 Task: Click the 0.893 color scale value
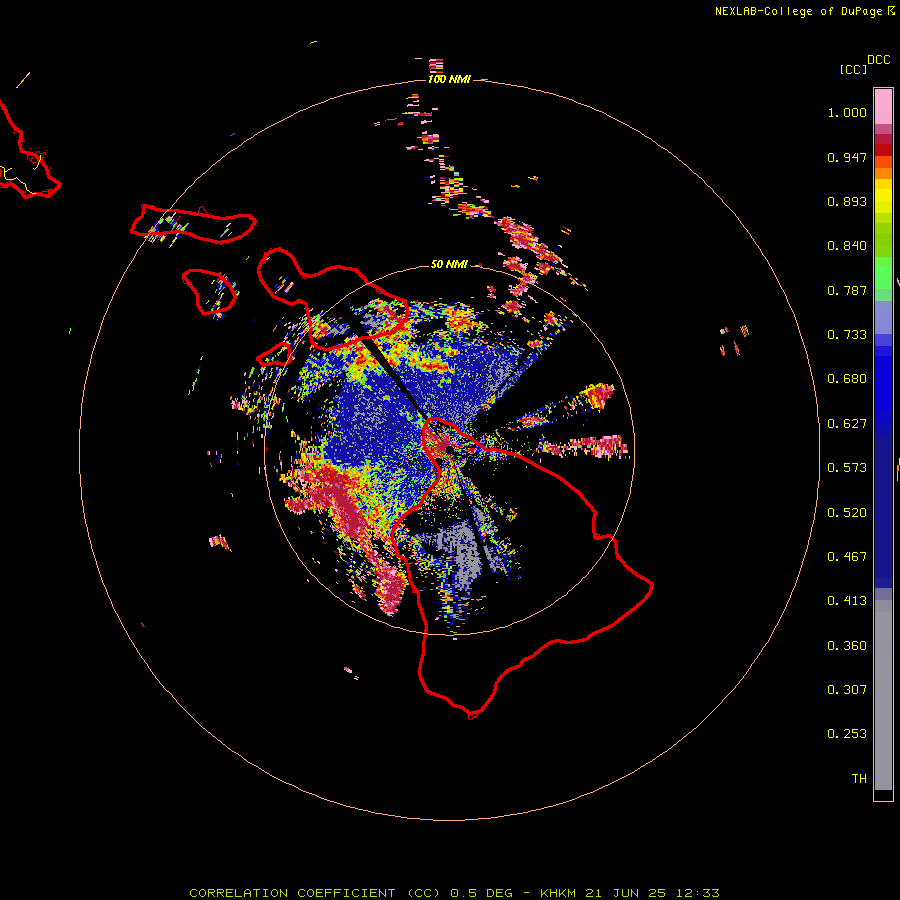(847, 201)
